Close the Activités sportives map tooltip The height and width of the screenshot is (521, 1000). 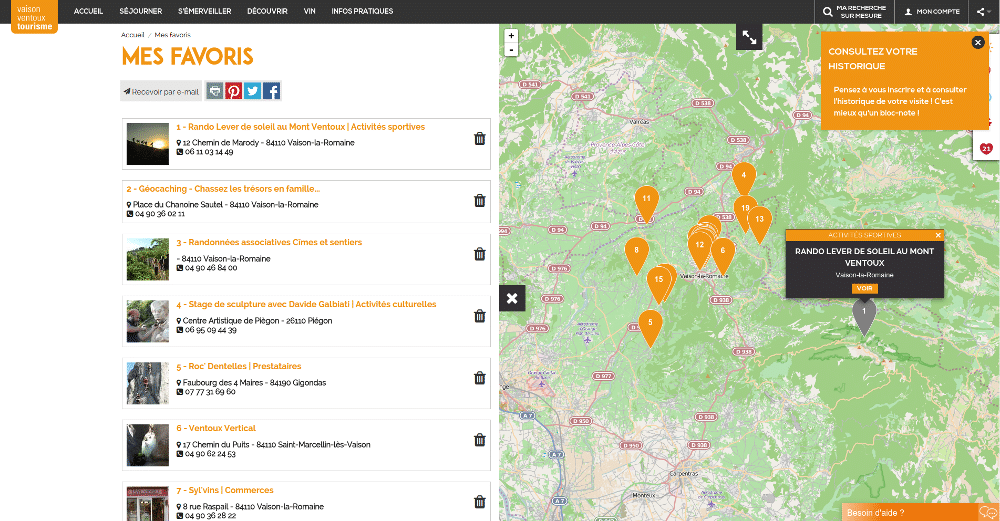(938, 235)
